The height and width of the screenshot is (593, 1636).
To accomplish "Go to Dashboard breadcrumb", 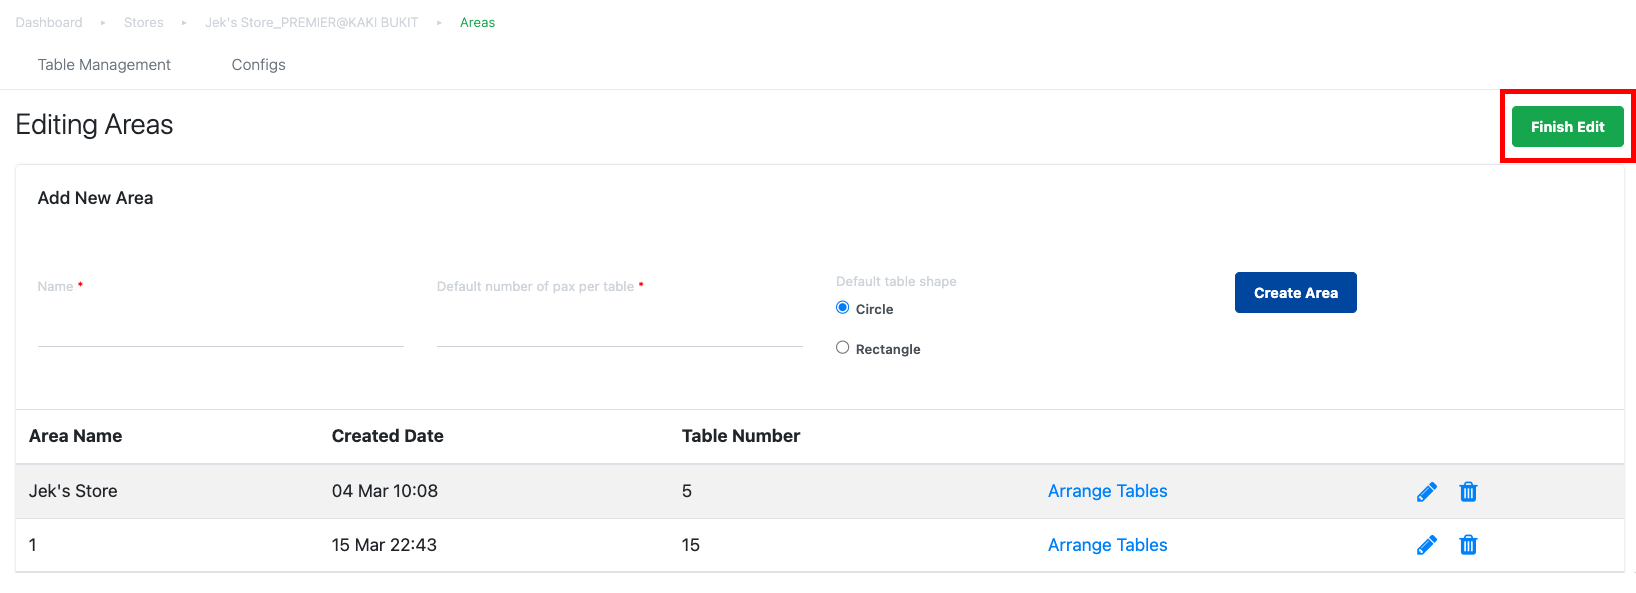I will pos(49,22).
